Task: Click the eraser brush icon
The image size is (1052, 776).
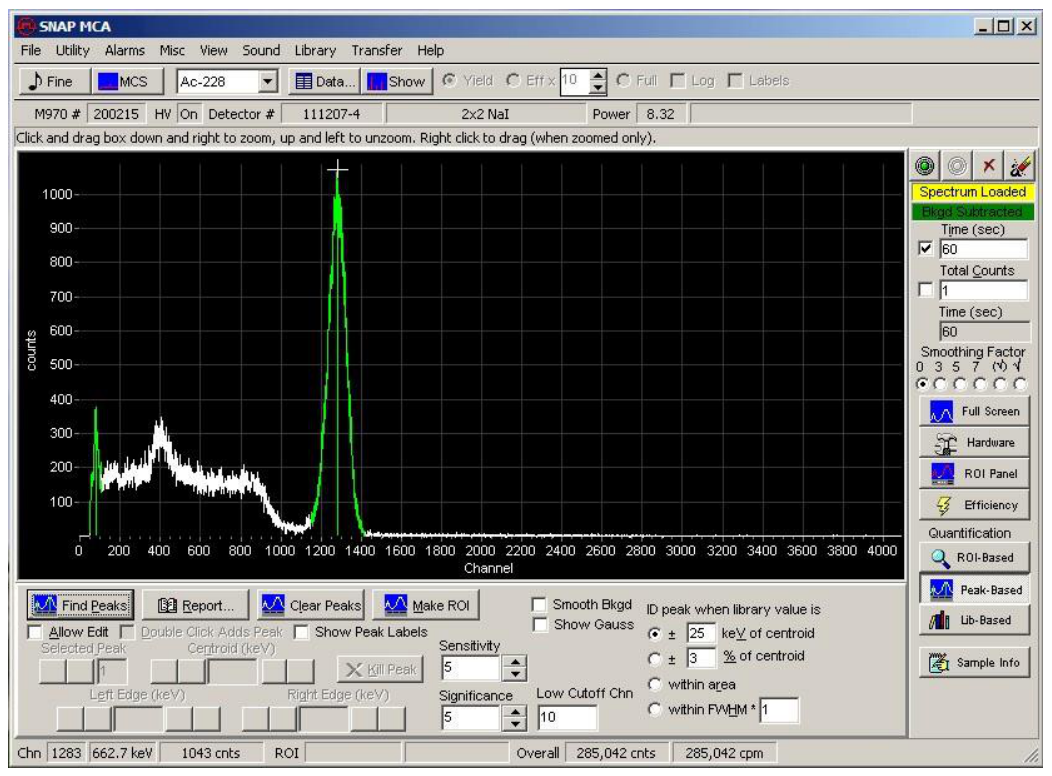Action: [1020, 166]
